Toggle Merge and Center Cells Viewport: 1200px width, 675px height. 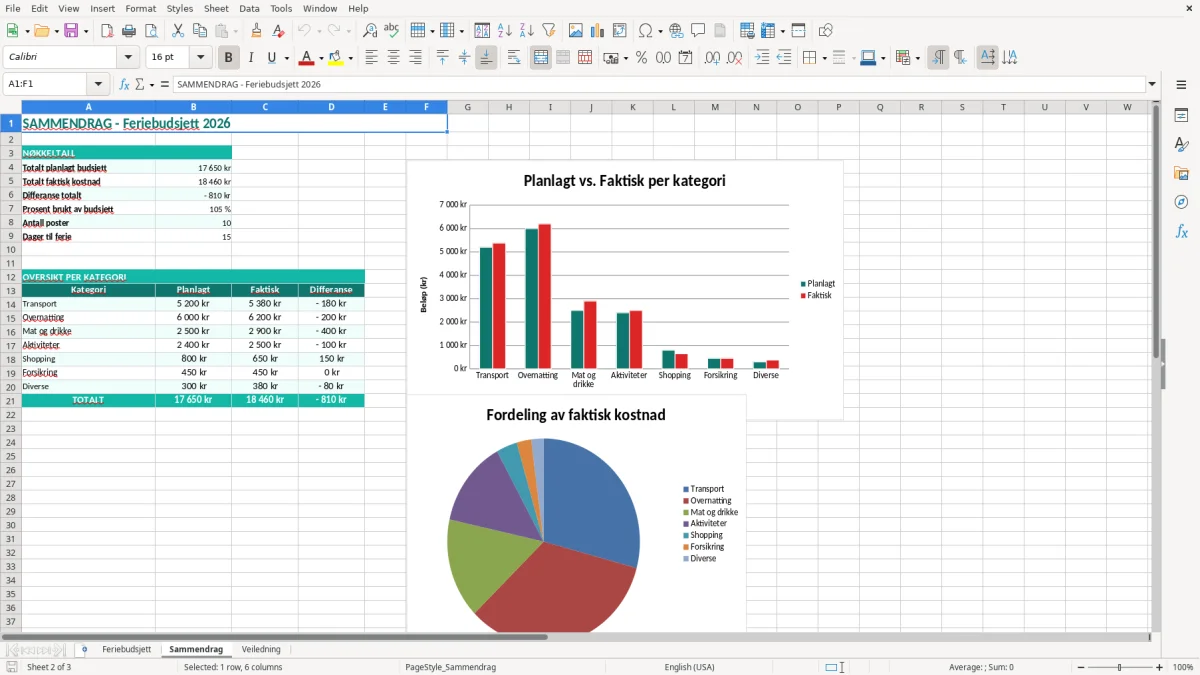[x=541, y=58]
